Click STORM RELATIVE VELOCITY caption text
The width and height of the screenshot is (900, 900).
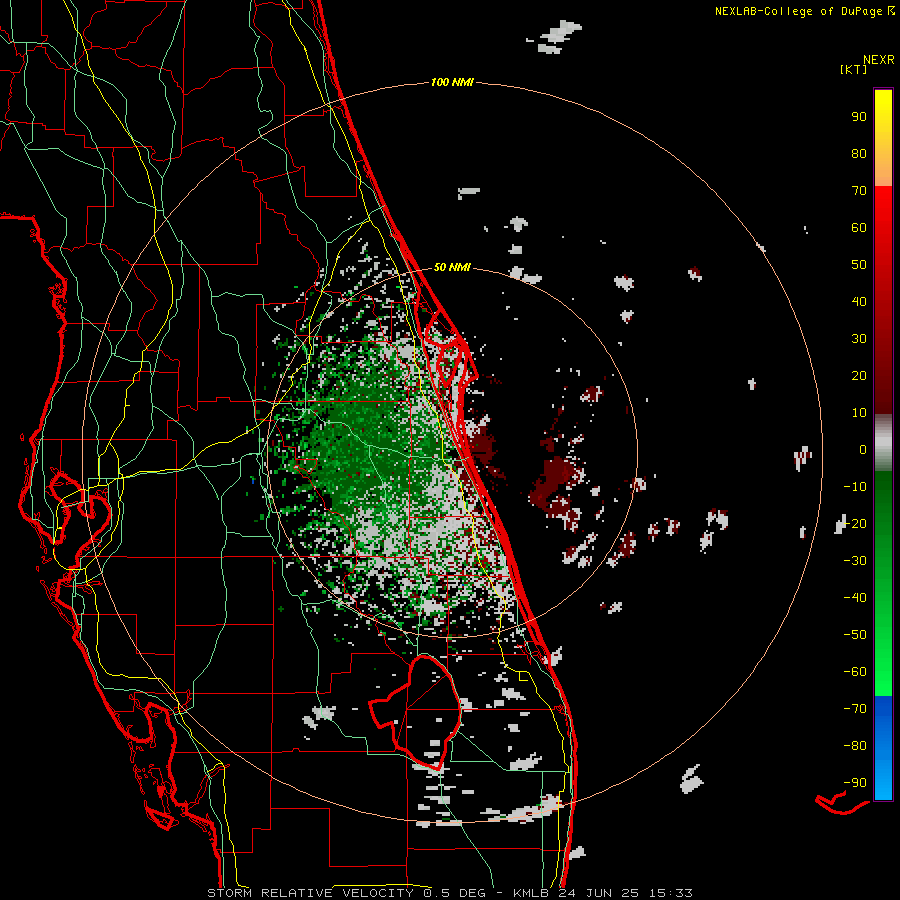[310, 893]
